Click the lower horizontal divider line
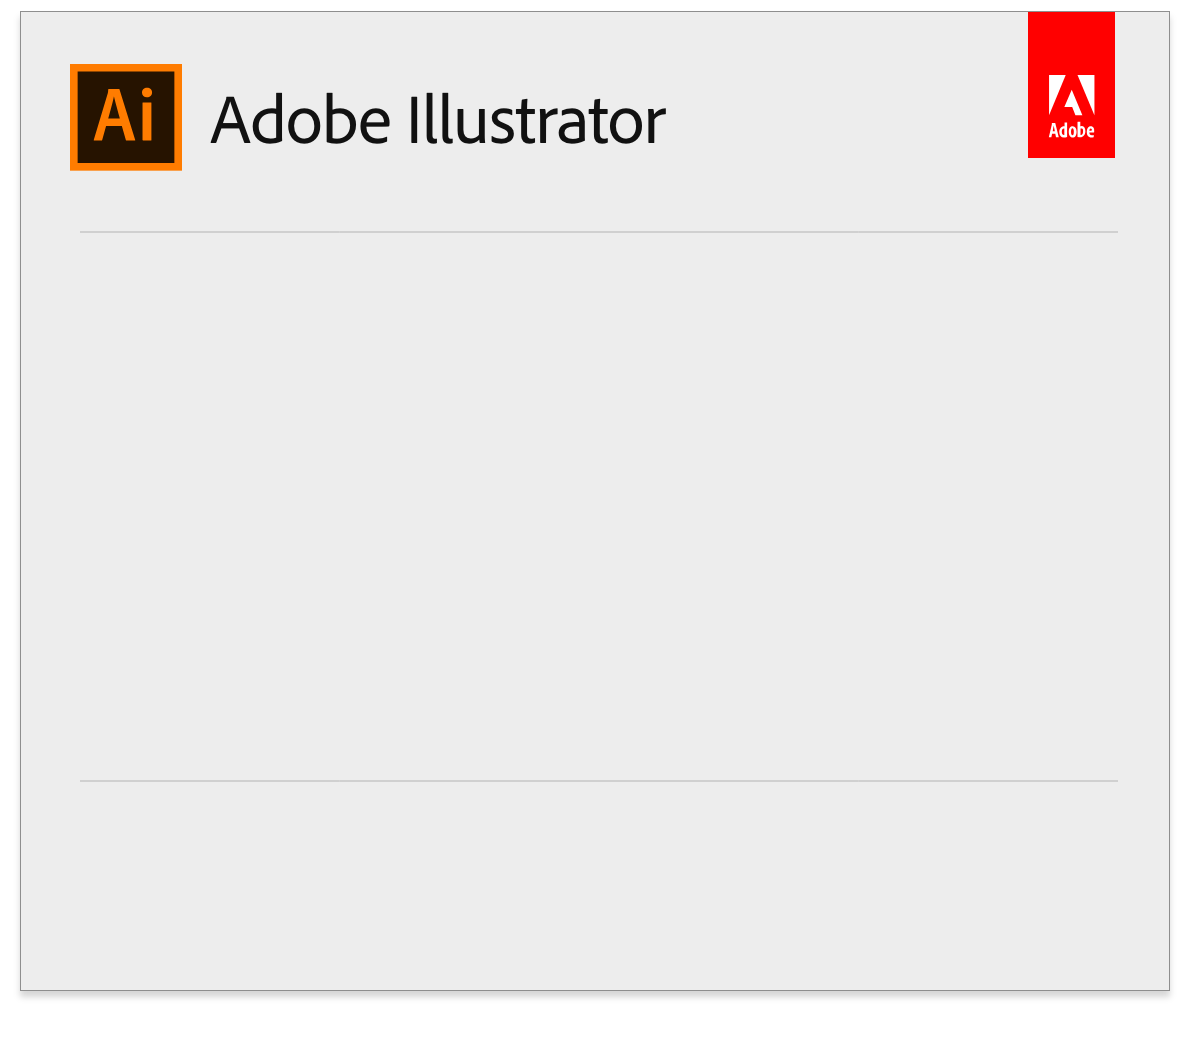The height and width of the screenshot is (1040, 1190). tap(599, 780)
